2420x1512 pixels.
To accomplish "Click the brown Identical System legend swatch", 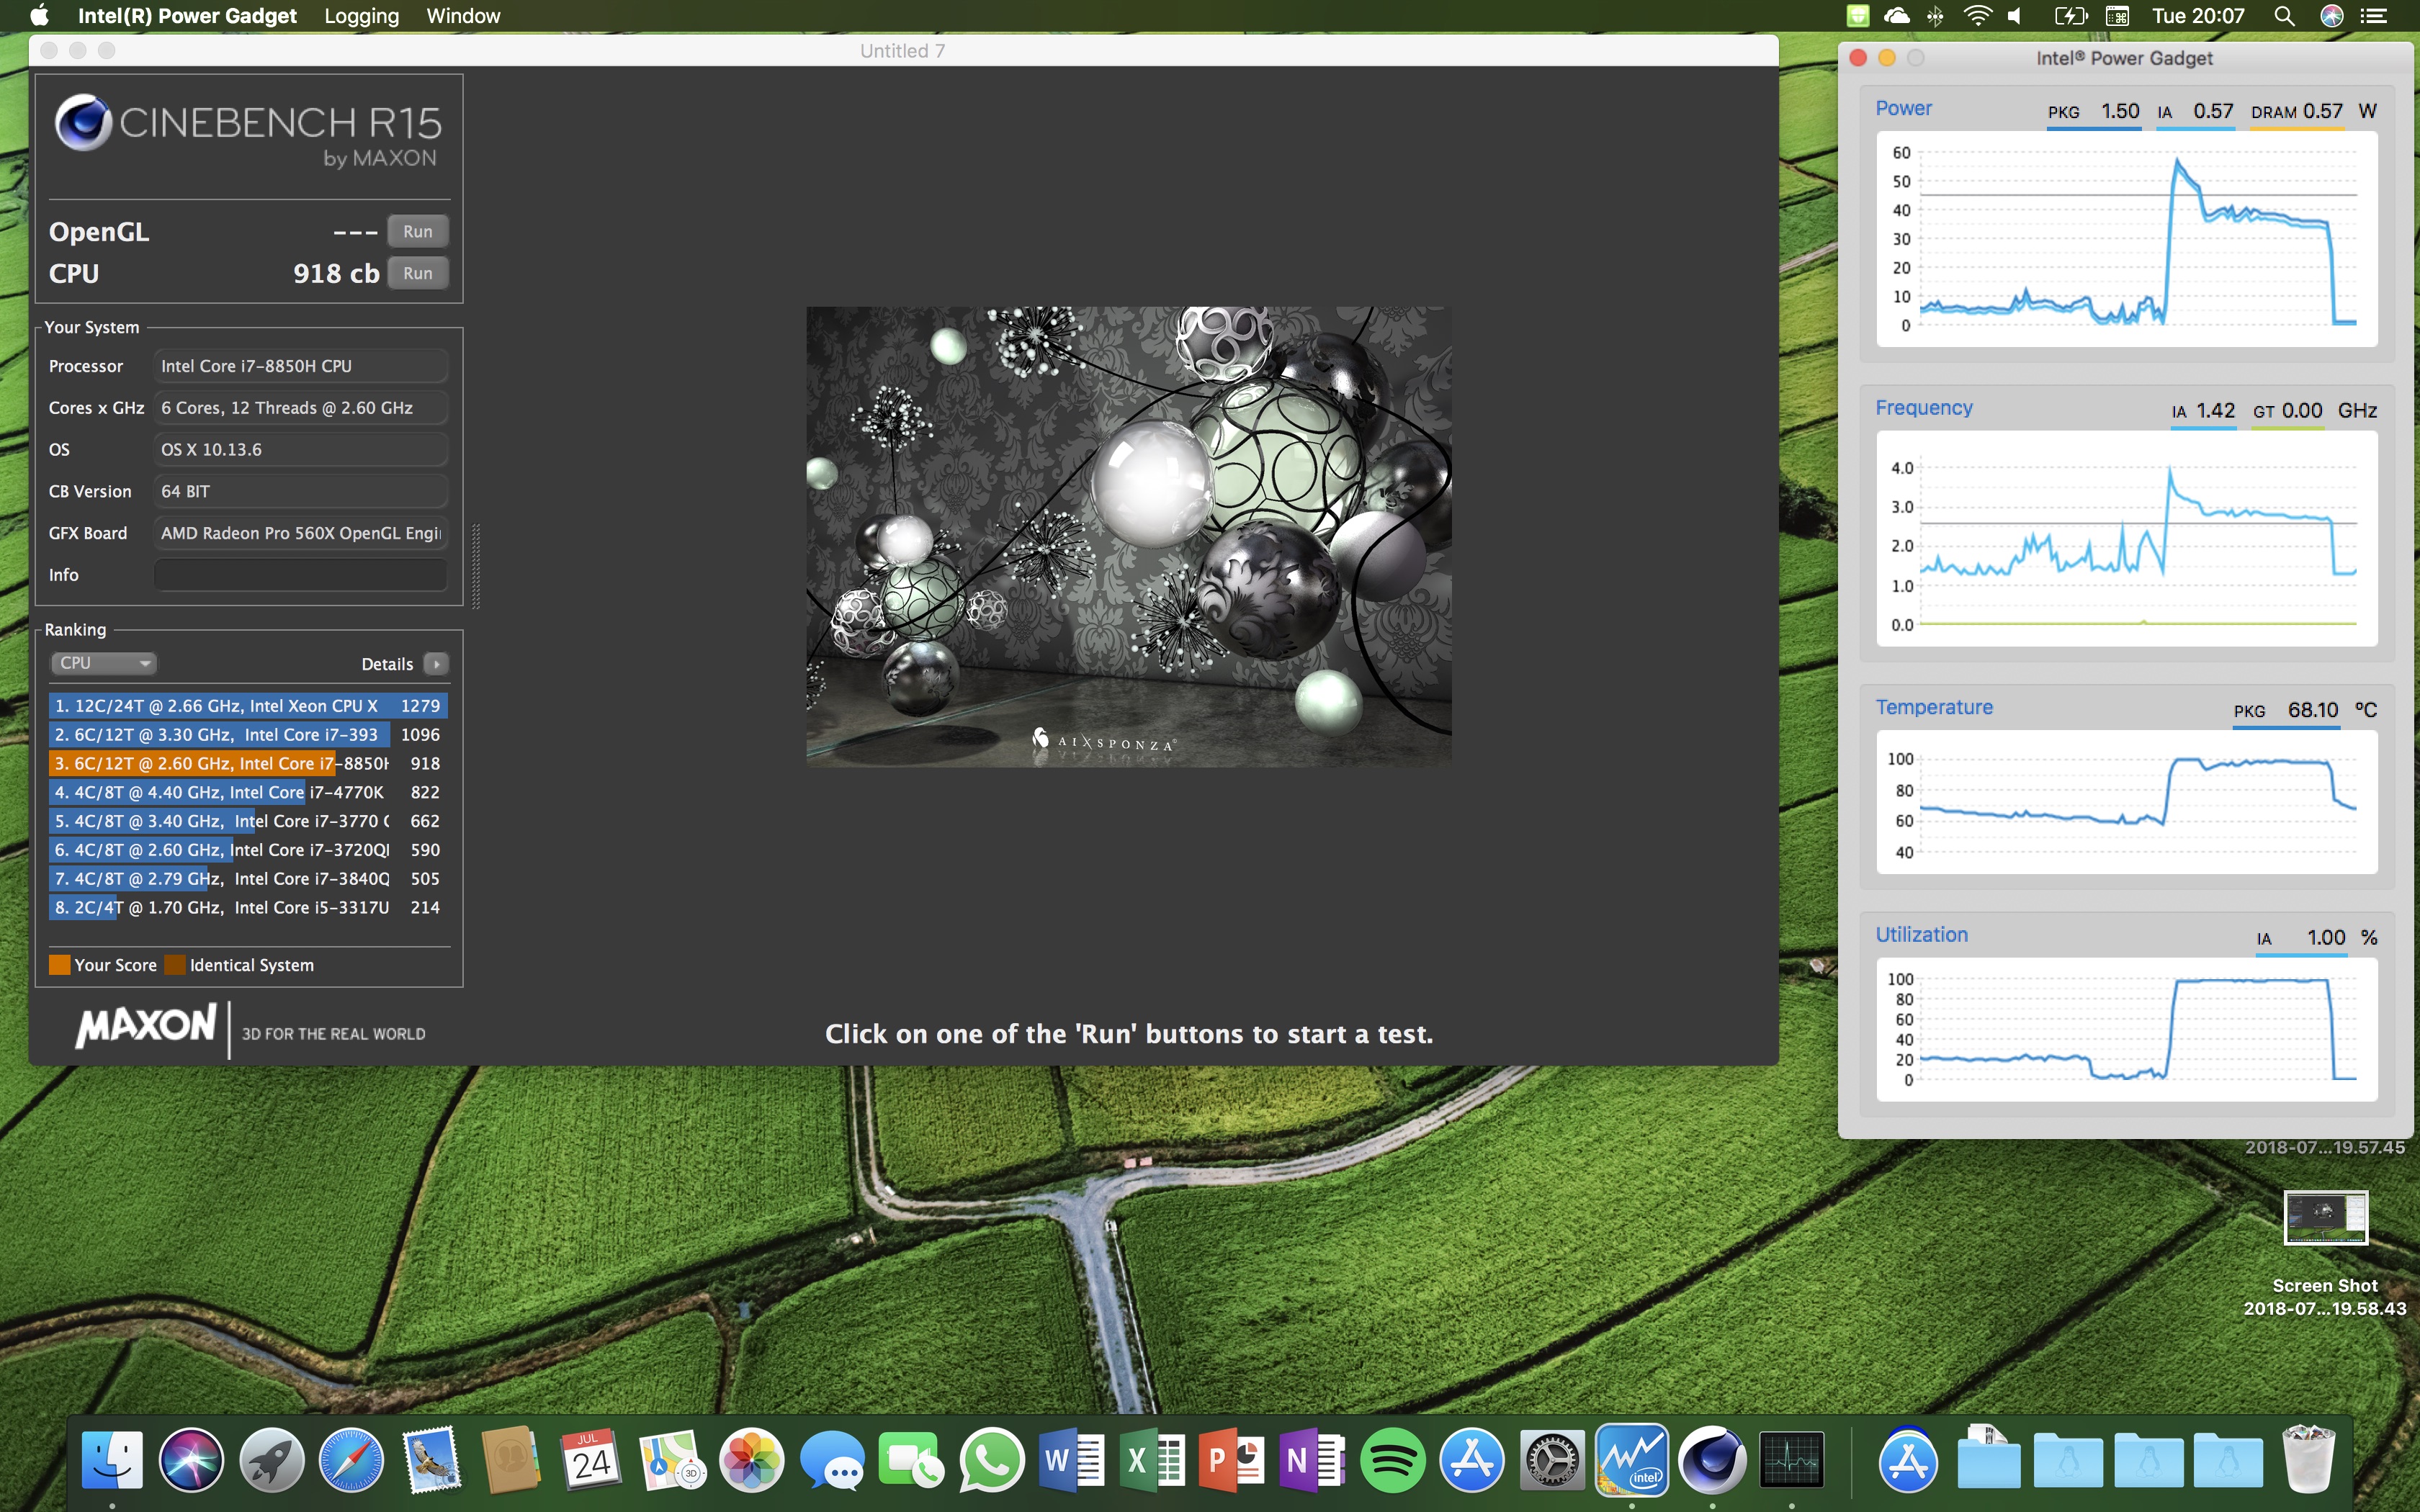I will pyautogui.click(x=175, y=965).
